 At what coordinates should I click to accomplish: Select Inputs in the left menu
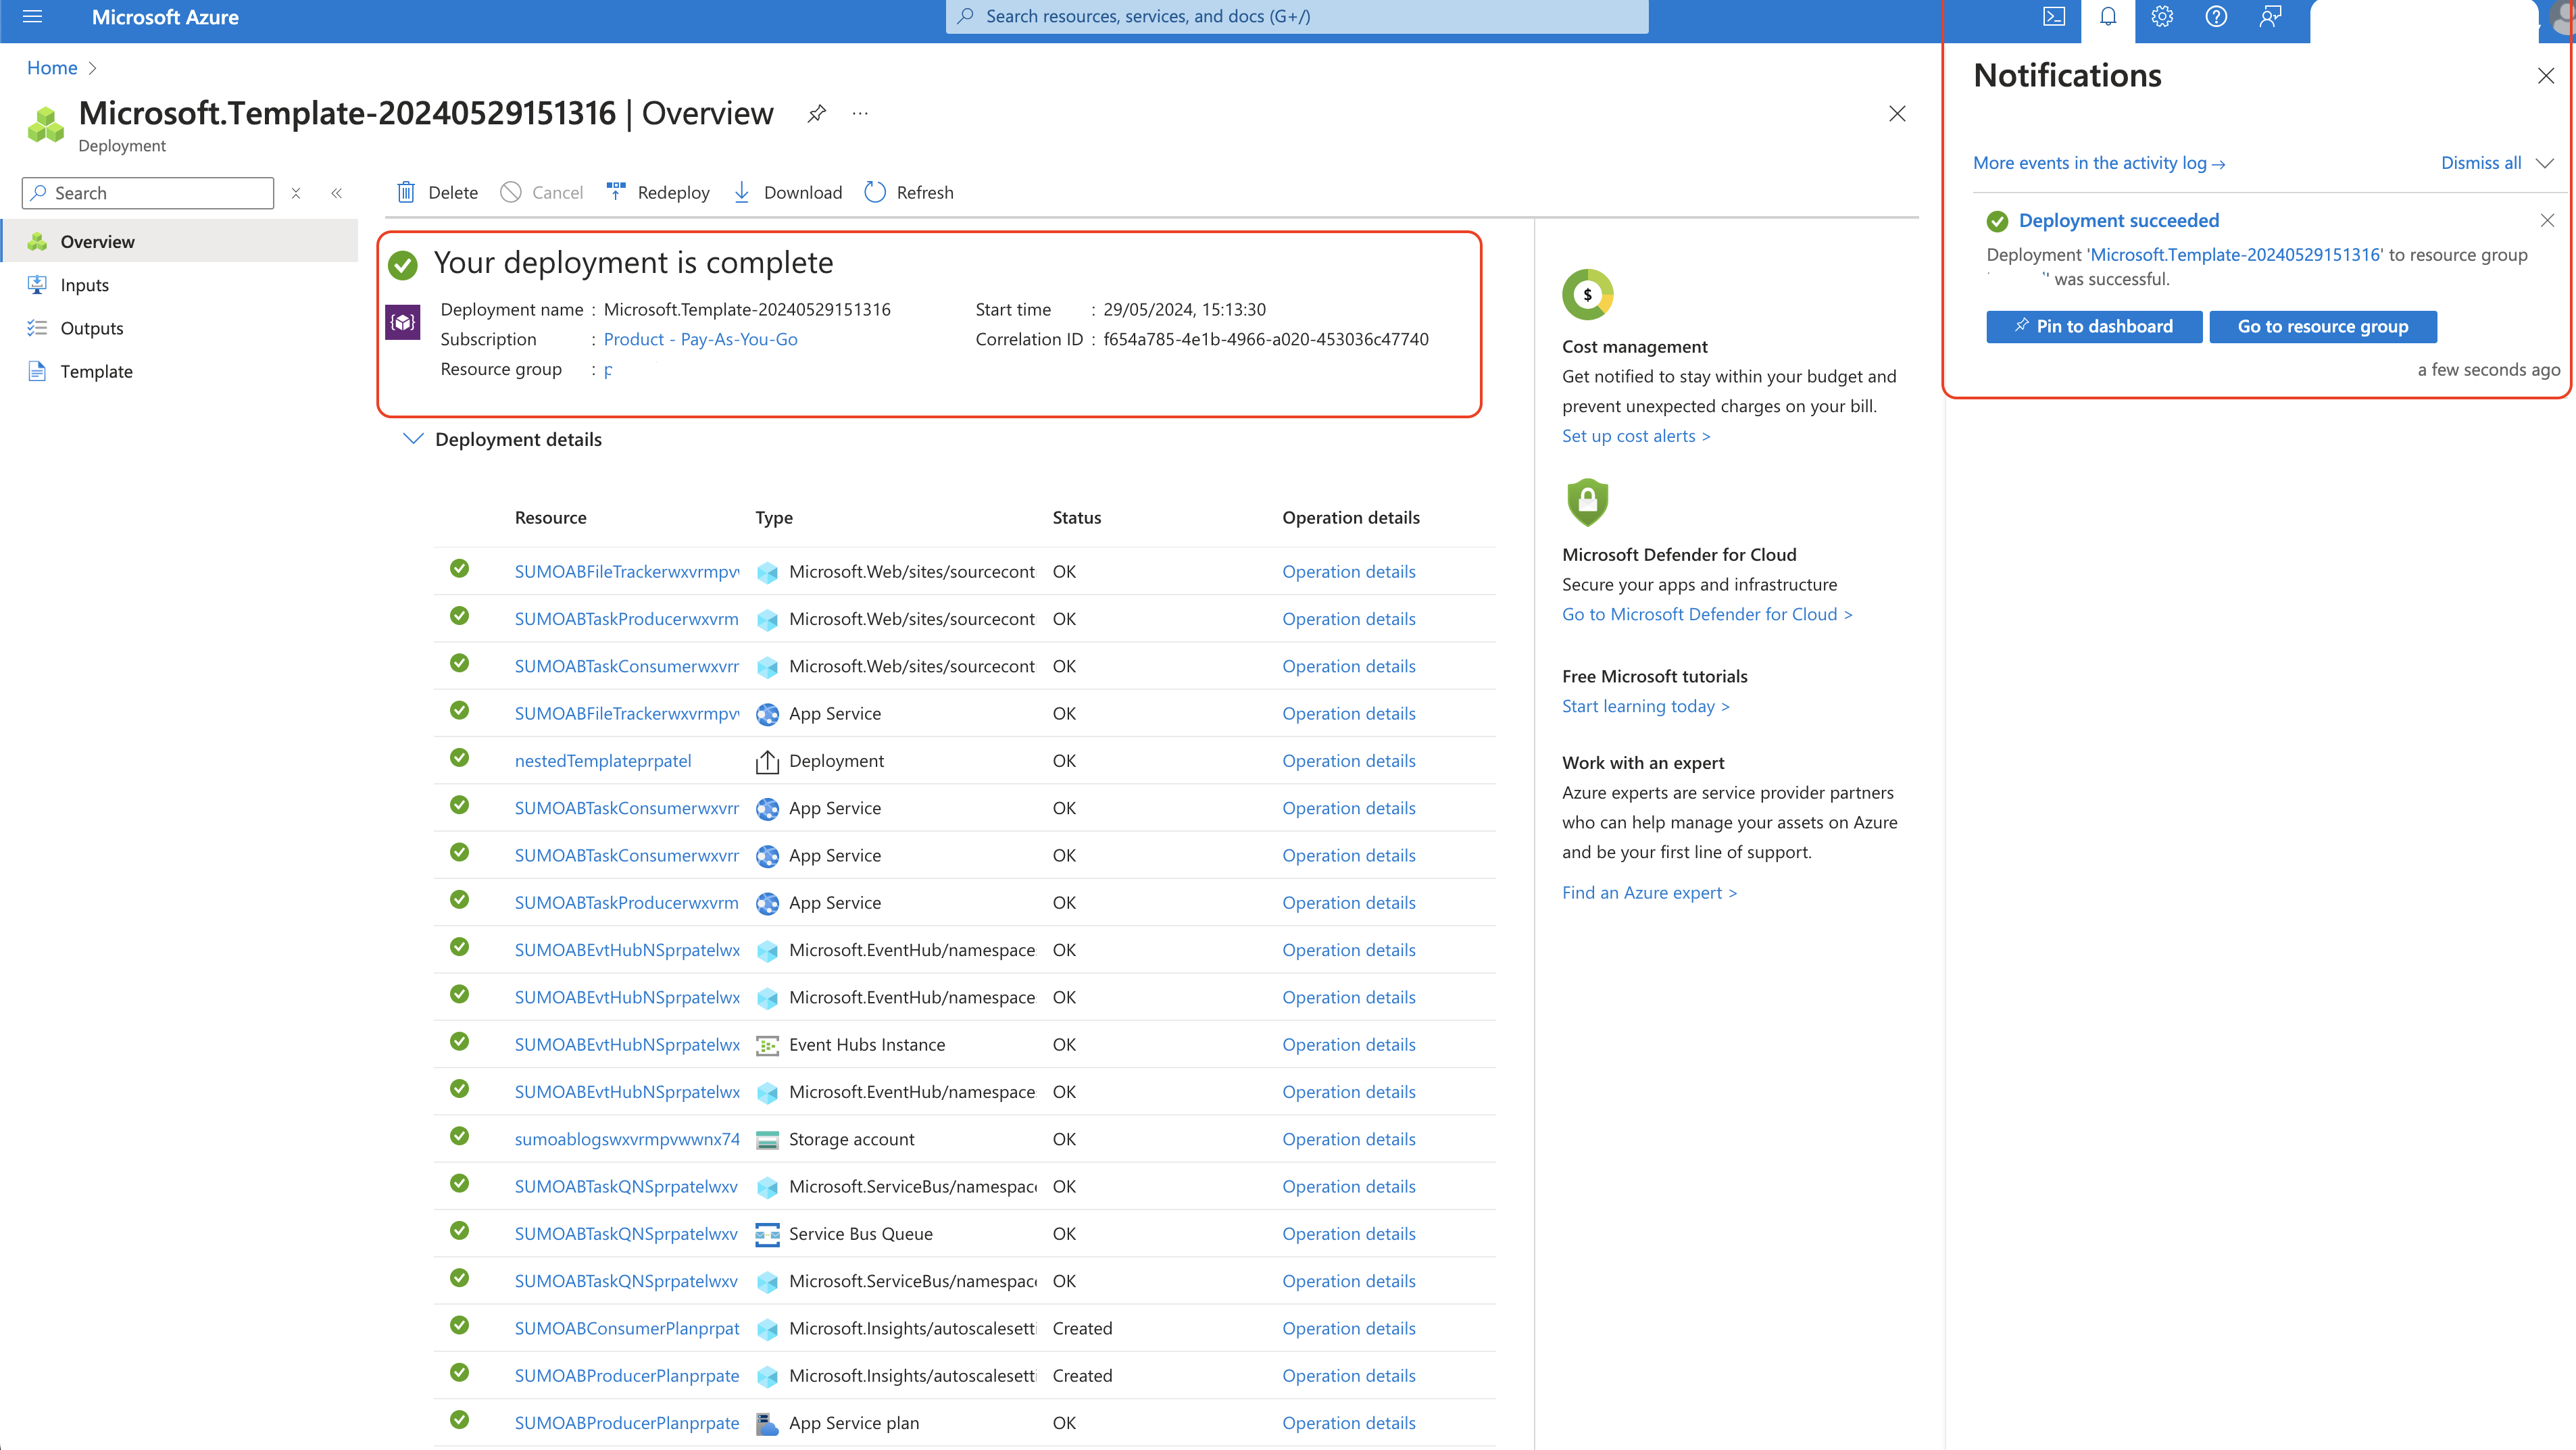pos(84,285)
